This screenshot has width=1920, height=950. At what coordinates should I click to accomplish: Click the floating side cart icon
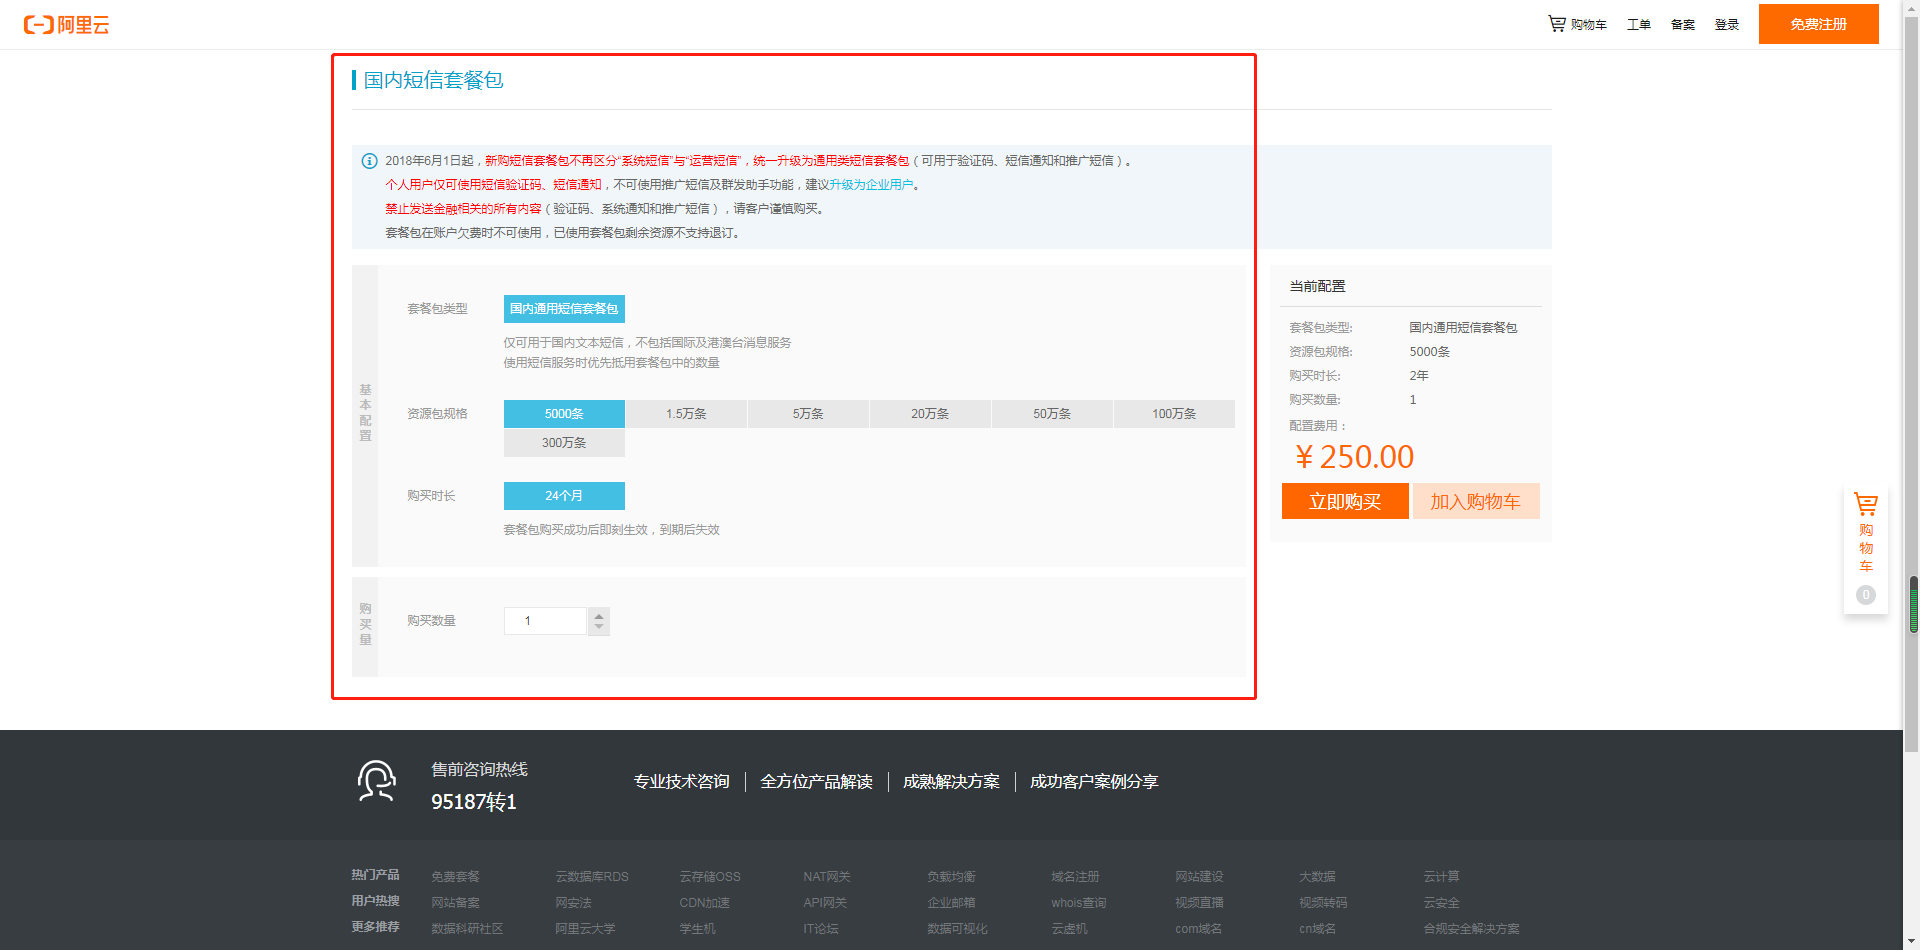click(1865, 504)
